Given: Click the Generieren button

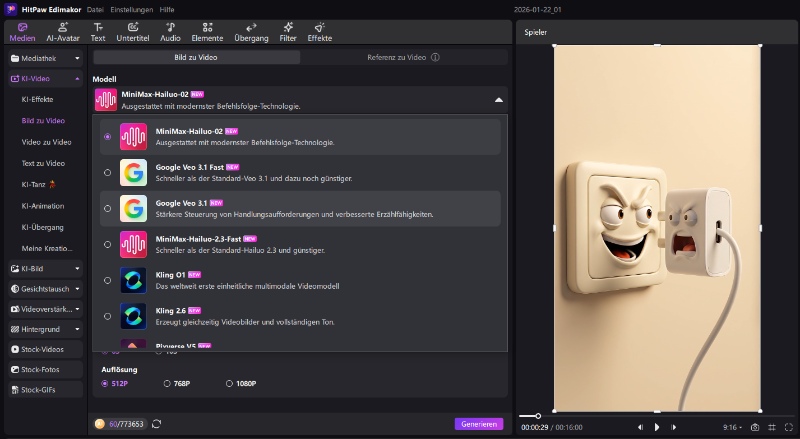Looking at the screenshot, I should pos(479,424).
